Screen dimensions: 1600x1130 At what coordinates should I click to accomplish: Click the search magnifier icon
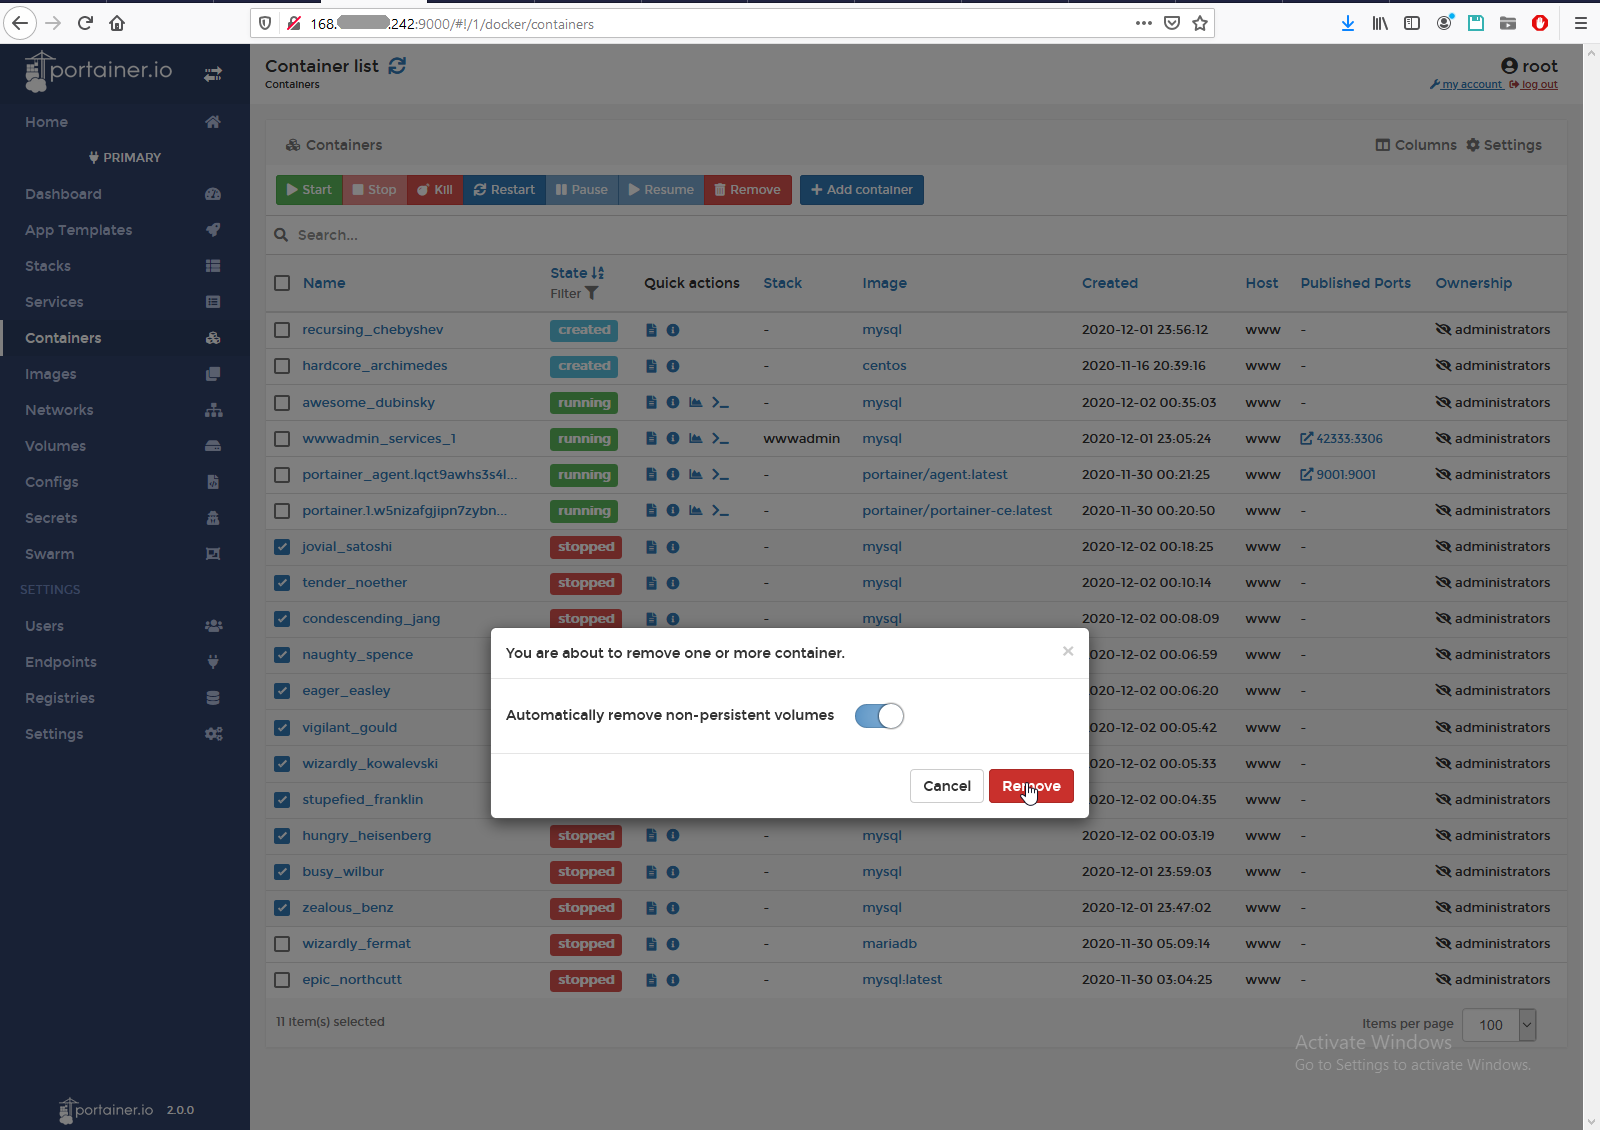click(x=281, y=235)
